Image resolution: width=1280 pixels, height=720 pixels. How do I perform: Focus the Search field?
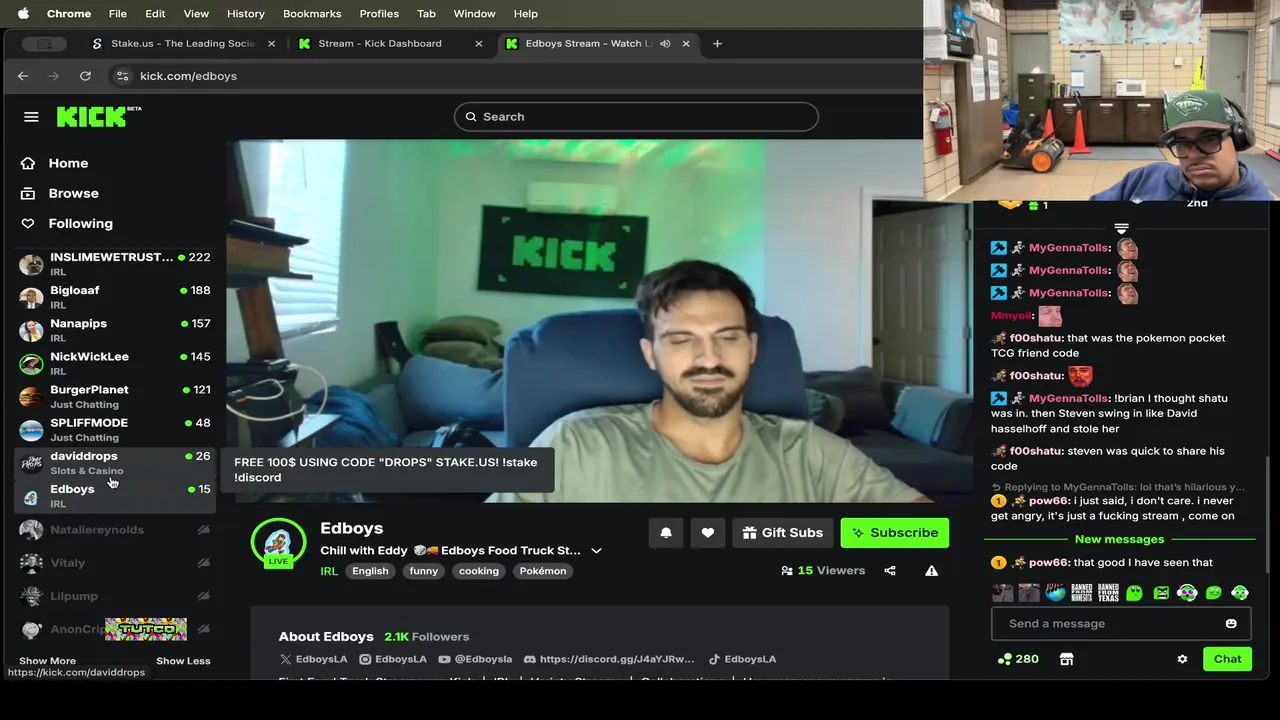pos(636,117)
